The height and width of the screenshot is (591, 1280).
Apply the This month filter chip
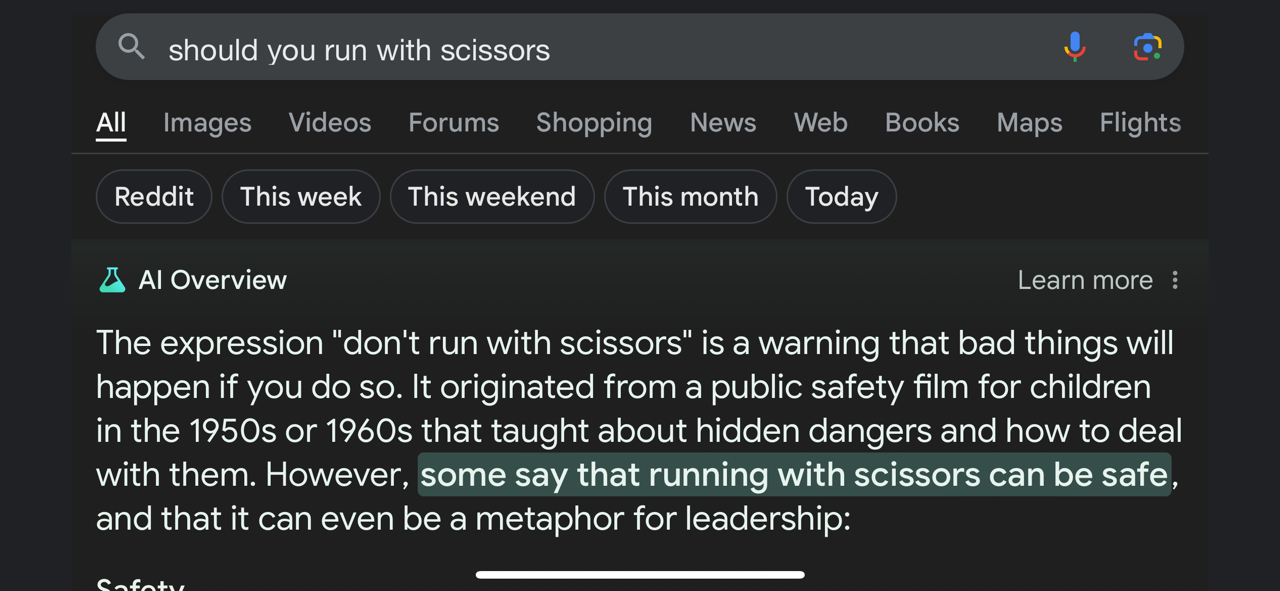[x=690, y=196]
